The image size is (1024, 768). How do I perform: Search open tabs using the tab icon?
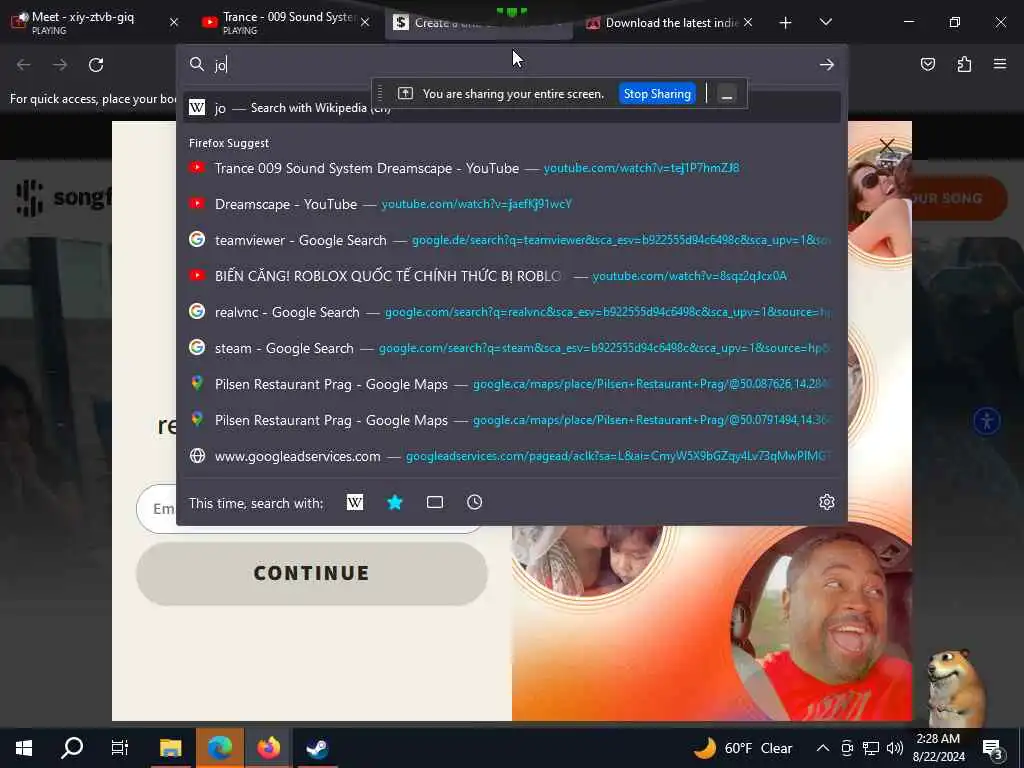coord(434,502)
